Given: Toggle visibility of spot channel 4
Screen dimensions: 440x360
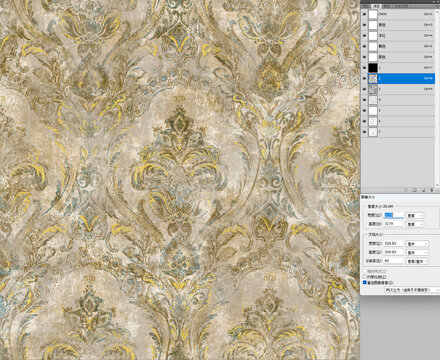Looking at the screenshot, I should (364, 100).
